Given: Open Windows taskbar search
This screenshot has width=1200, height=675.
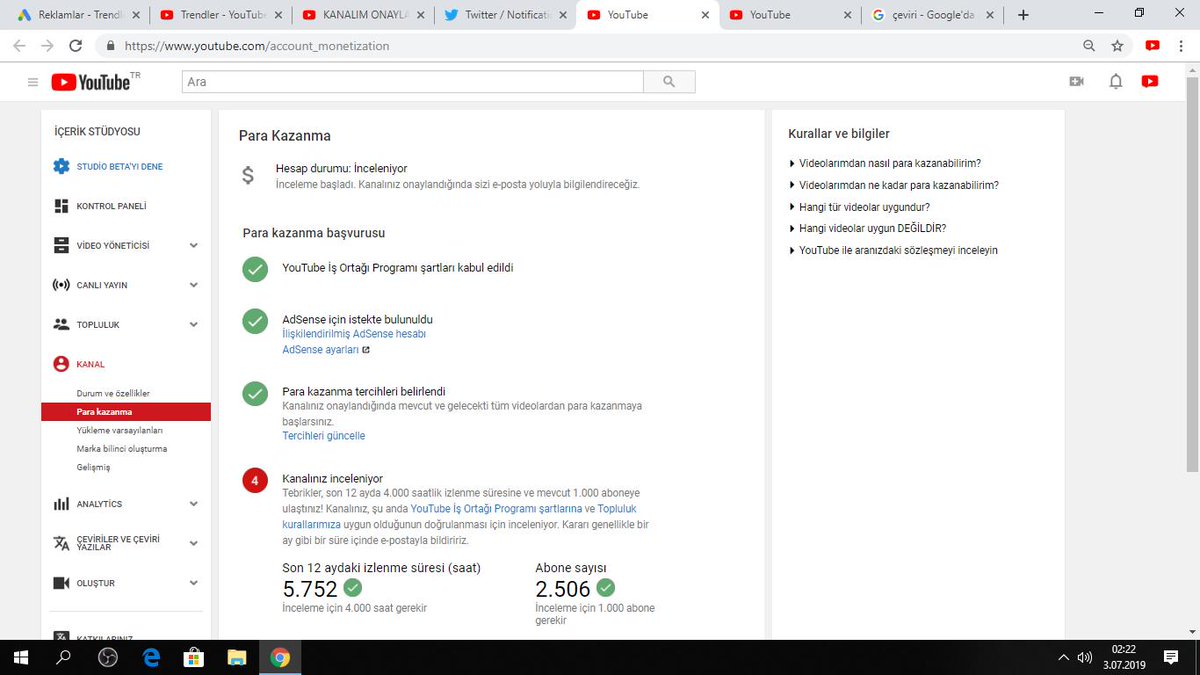Looking at the screenshot, I should 64,657.
